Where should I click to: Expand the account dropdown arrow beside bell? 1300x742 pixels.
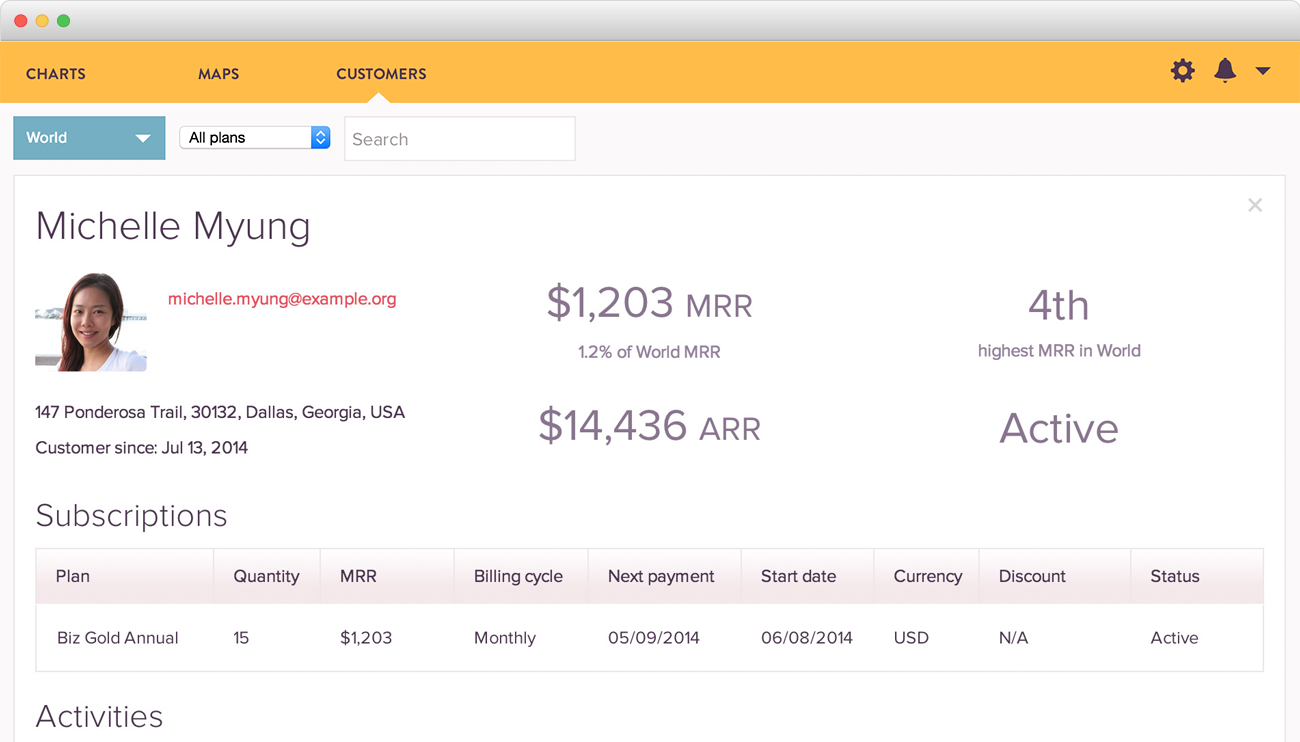click(1263, 71)
